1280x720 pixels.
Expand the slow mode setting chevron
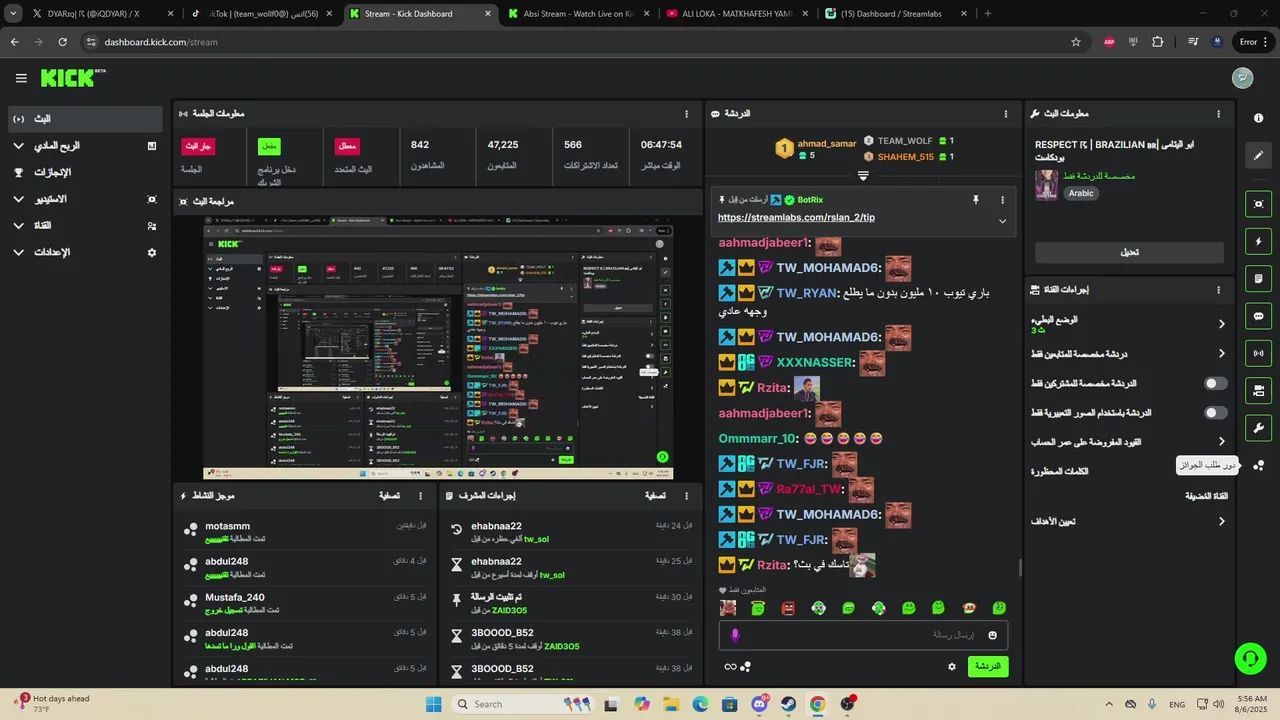click(x=1221, y=324)
